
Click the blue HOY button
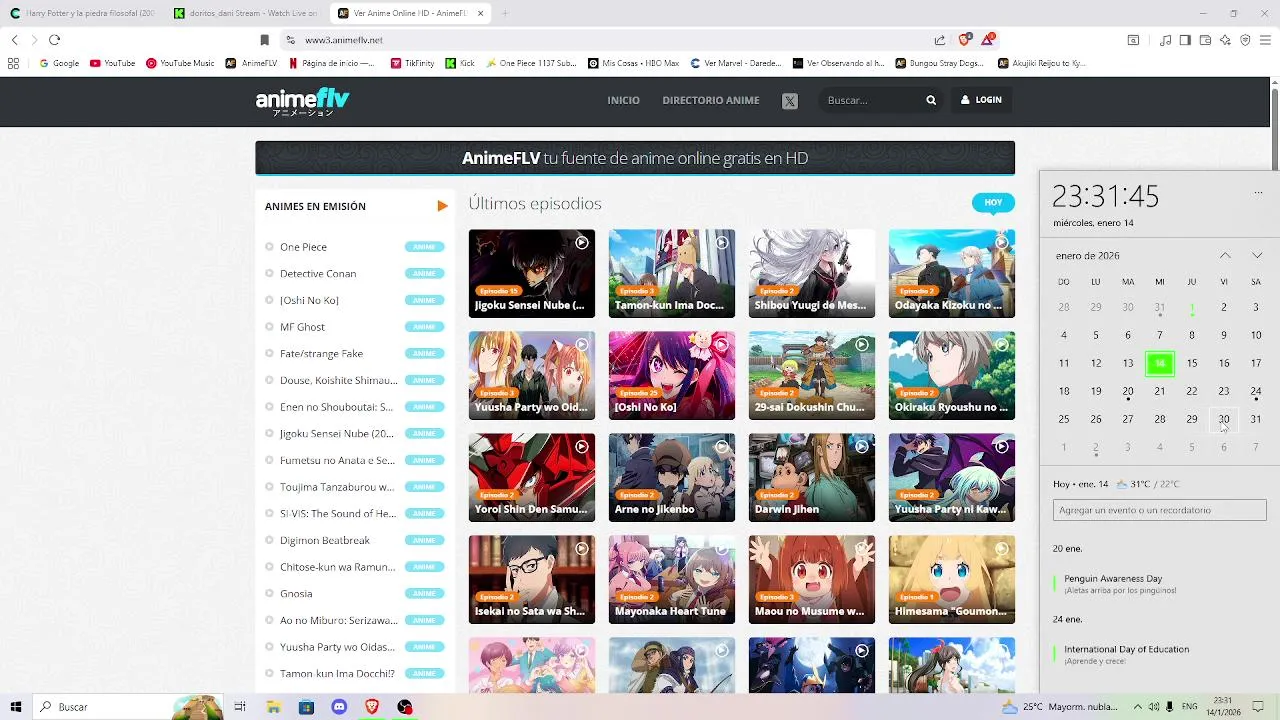point(993,202)
